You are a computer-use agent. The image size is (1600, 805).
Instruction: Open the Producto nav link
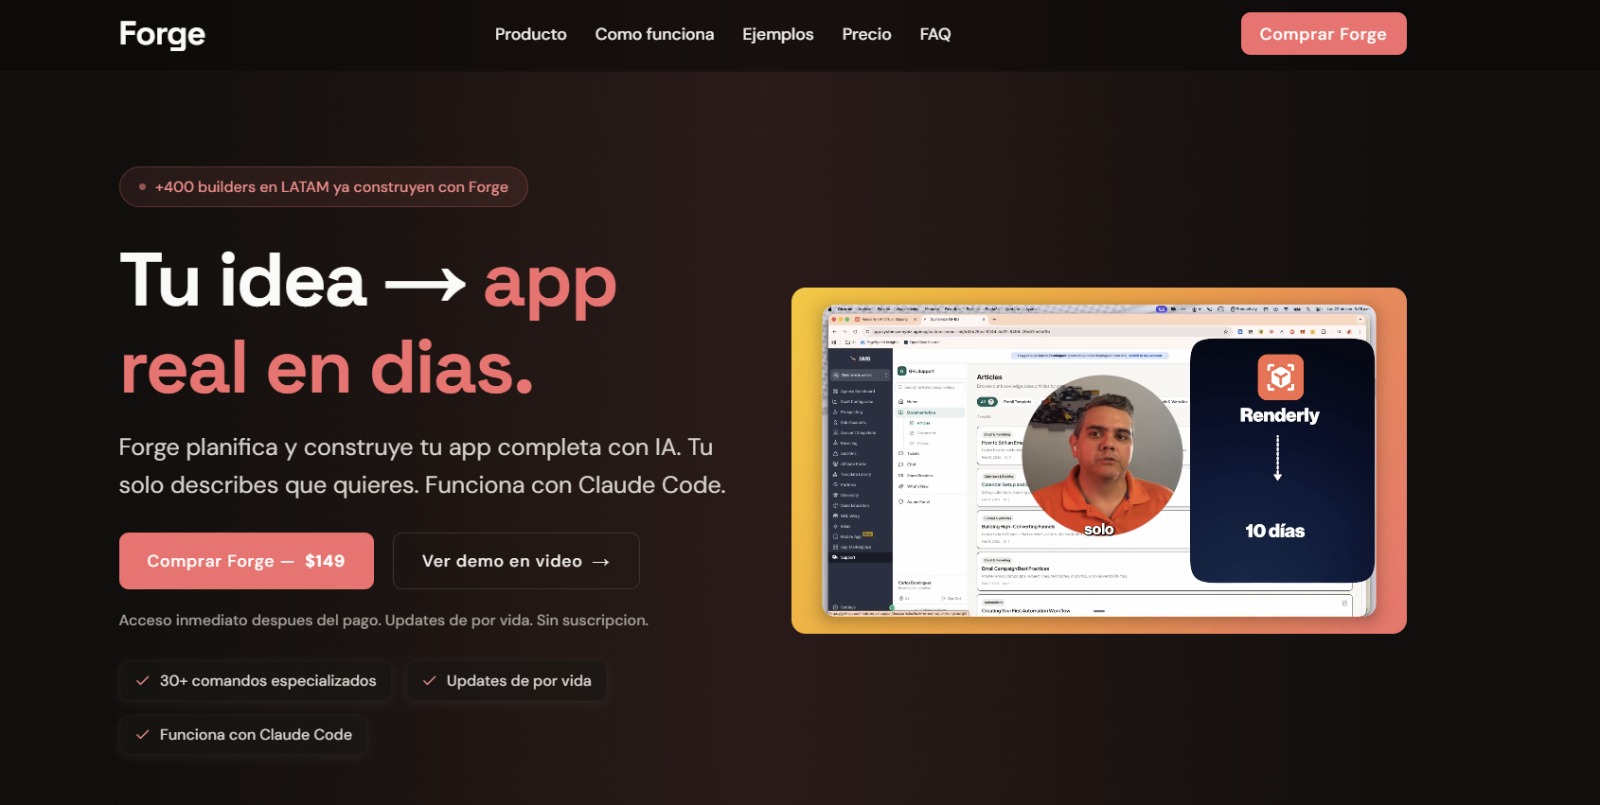(531, 34)
